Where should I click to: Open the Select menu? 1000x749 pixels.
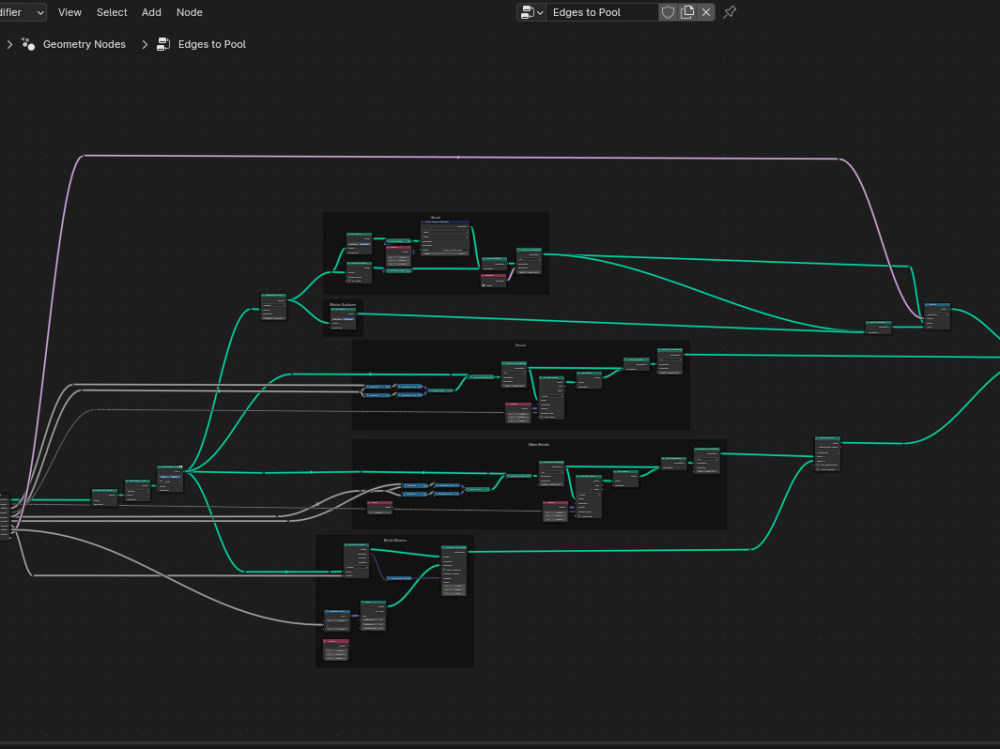coord(112,12)
